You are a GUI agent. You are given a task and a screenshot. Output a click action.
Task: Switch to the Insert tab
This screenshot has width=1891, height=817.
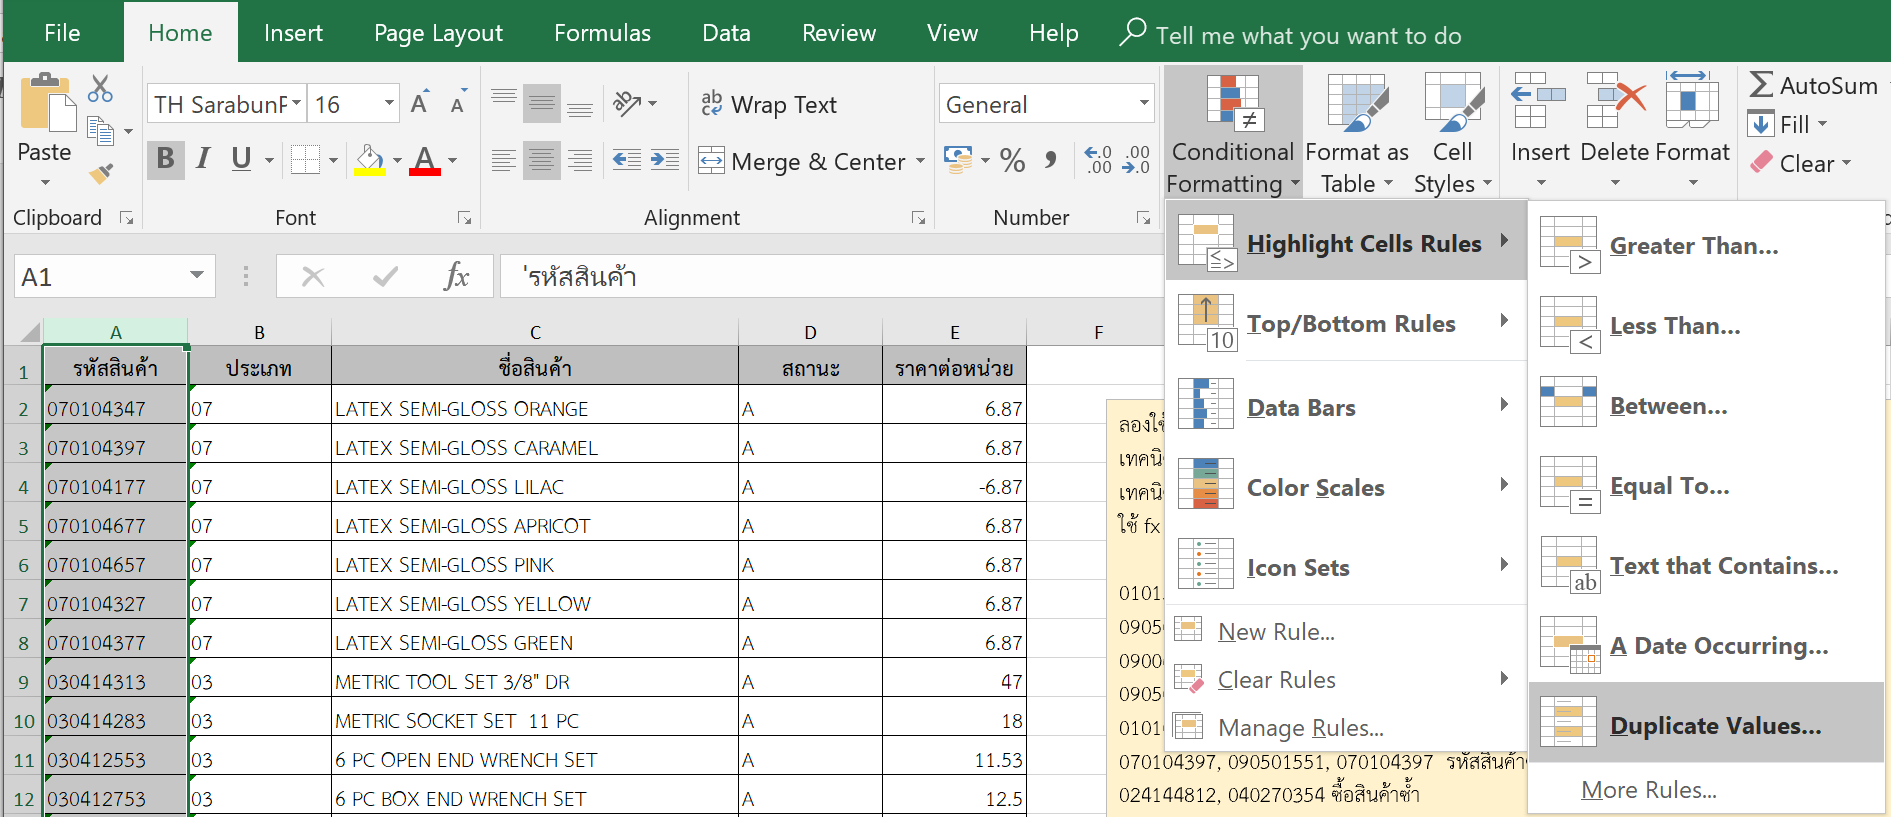(x=293, y=33)
